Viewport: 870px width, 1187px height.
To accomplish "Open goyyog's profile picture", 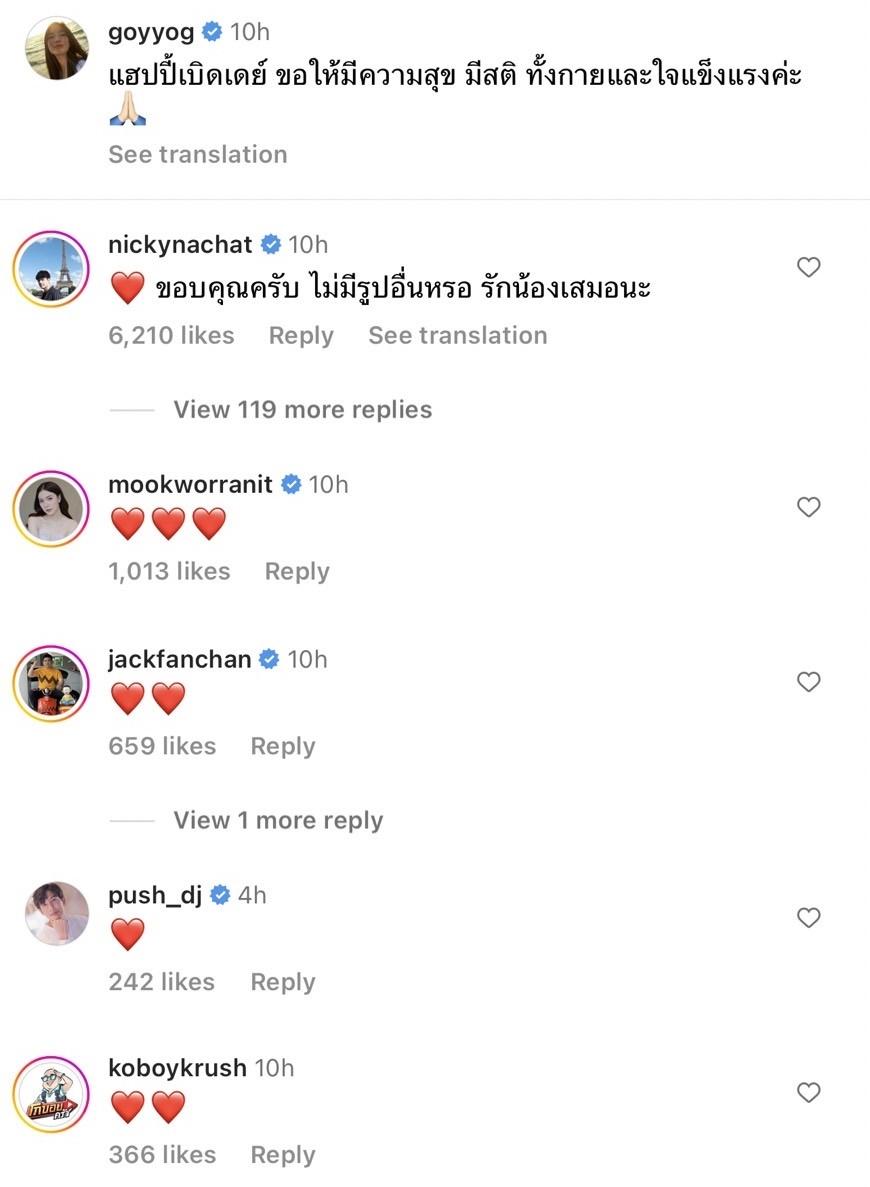I will [x=56, y=47].
